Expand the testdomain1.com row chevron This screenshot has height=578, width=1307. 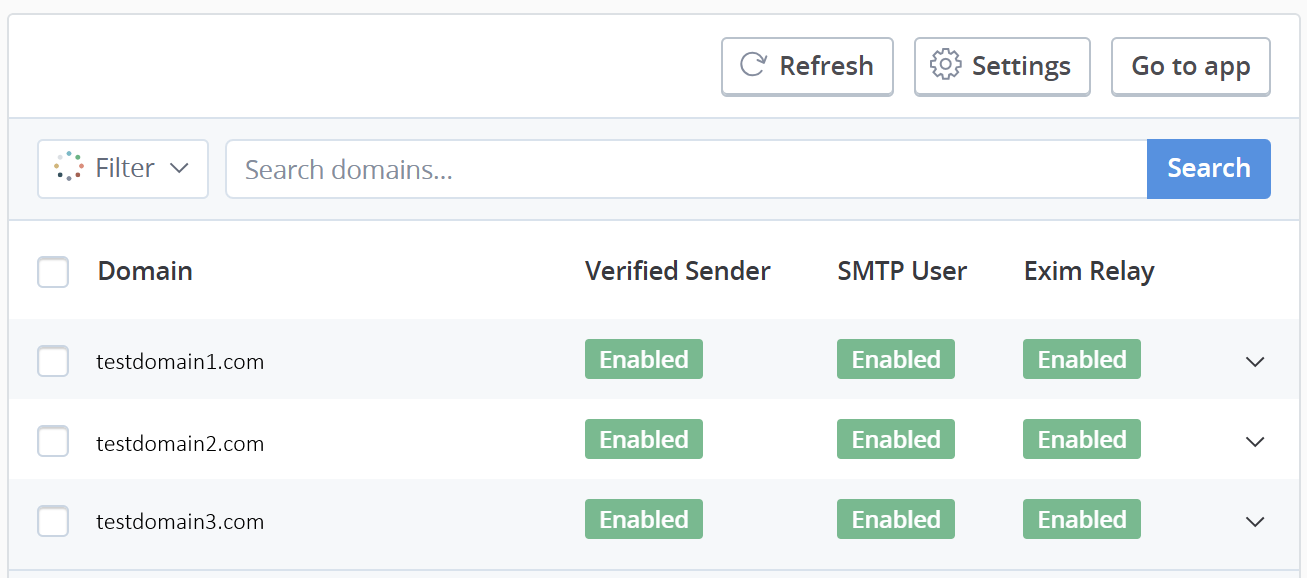[1255, 362]
